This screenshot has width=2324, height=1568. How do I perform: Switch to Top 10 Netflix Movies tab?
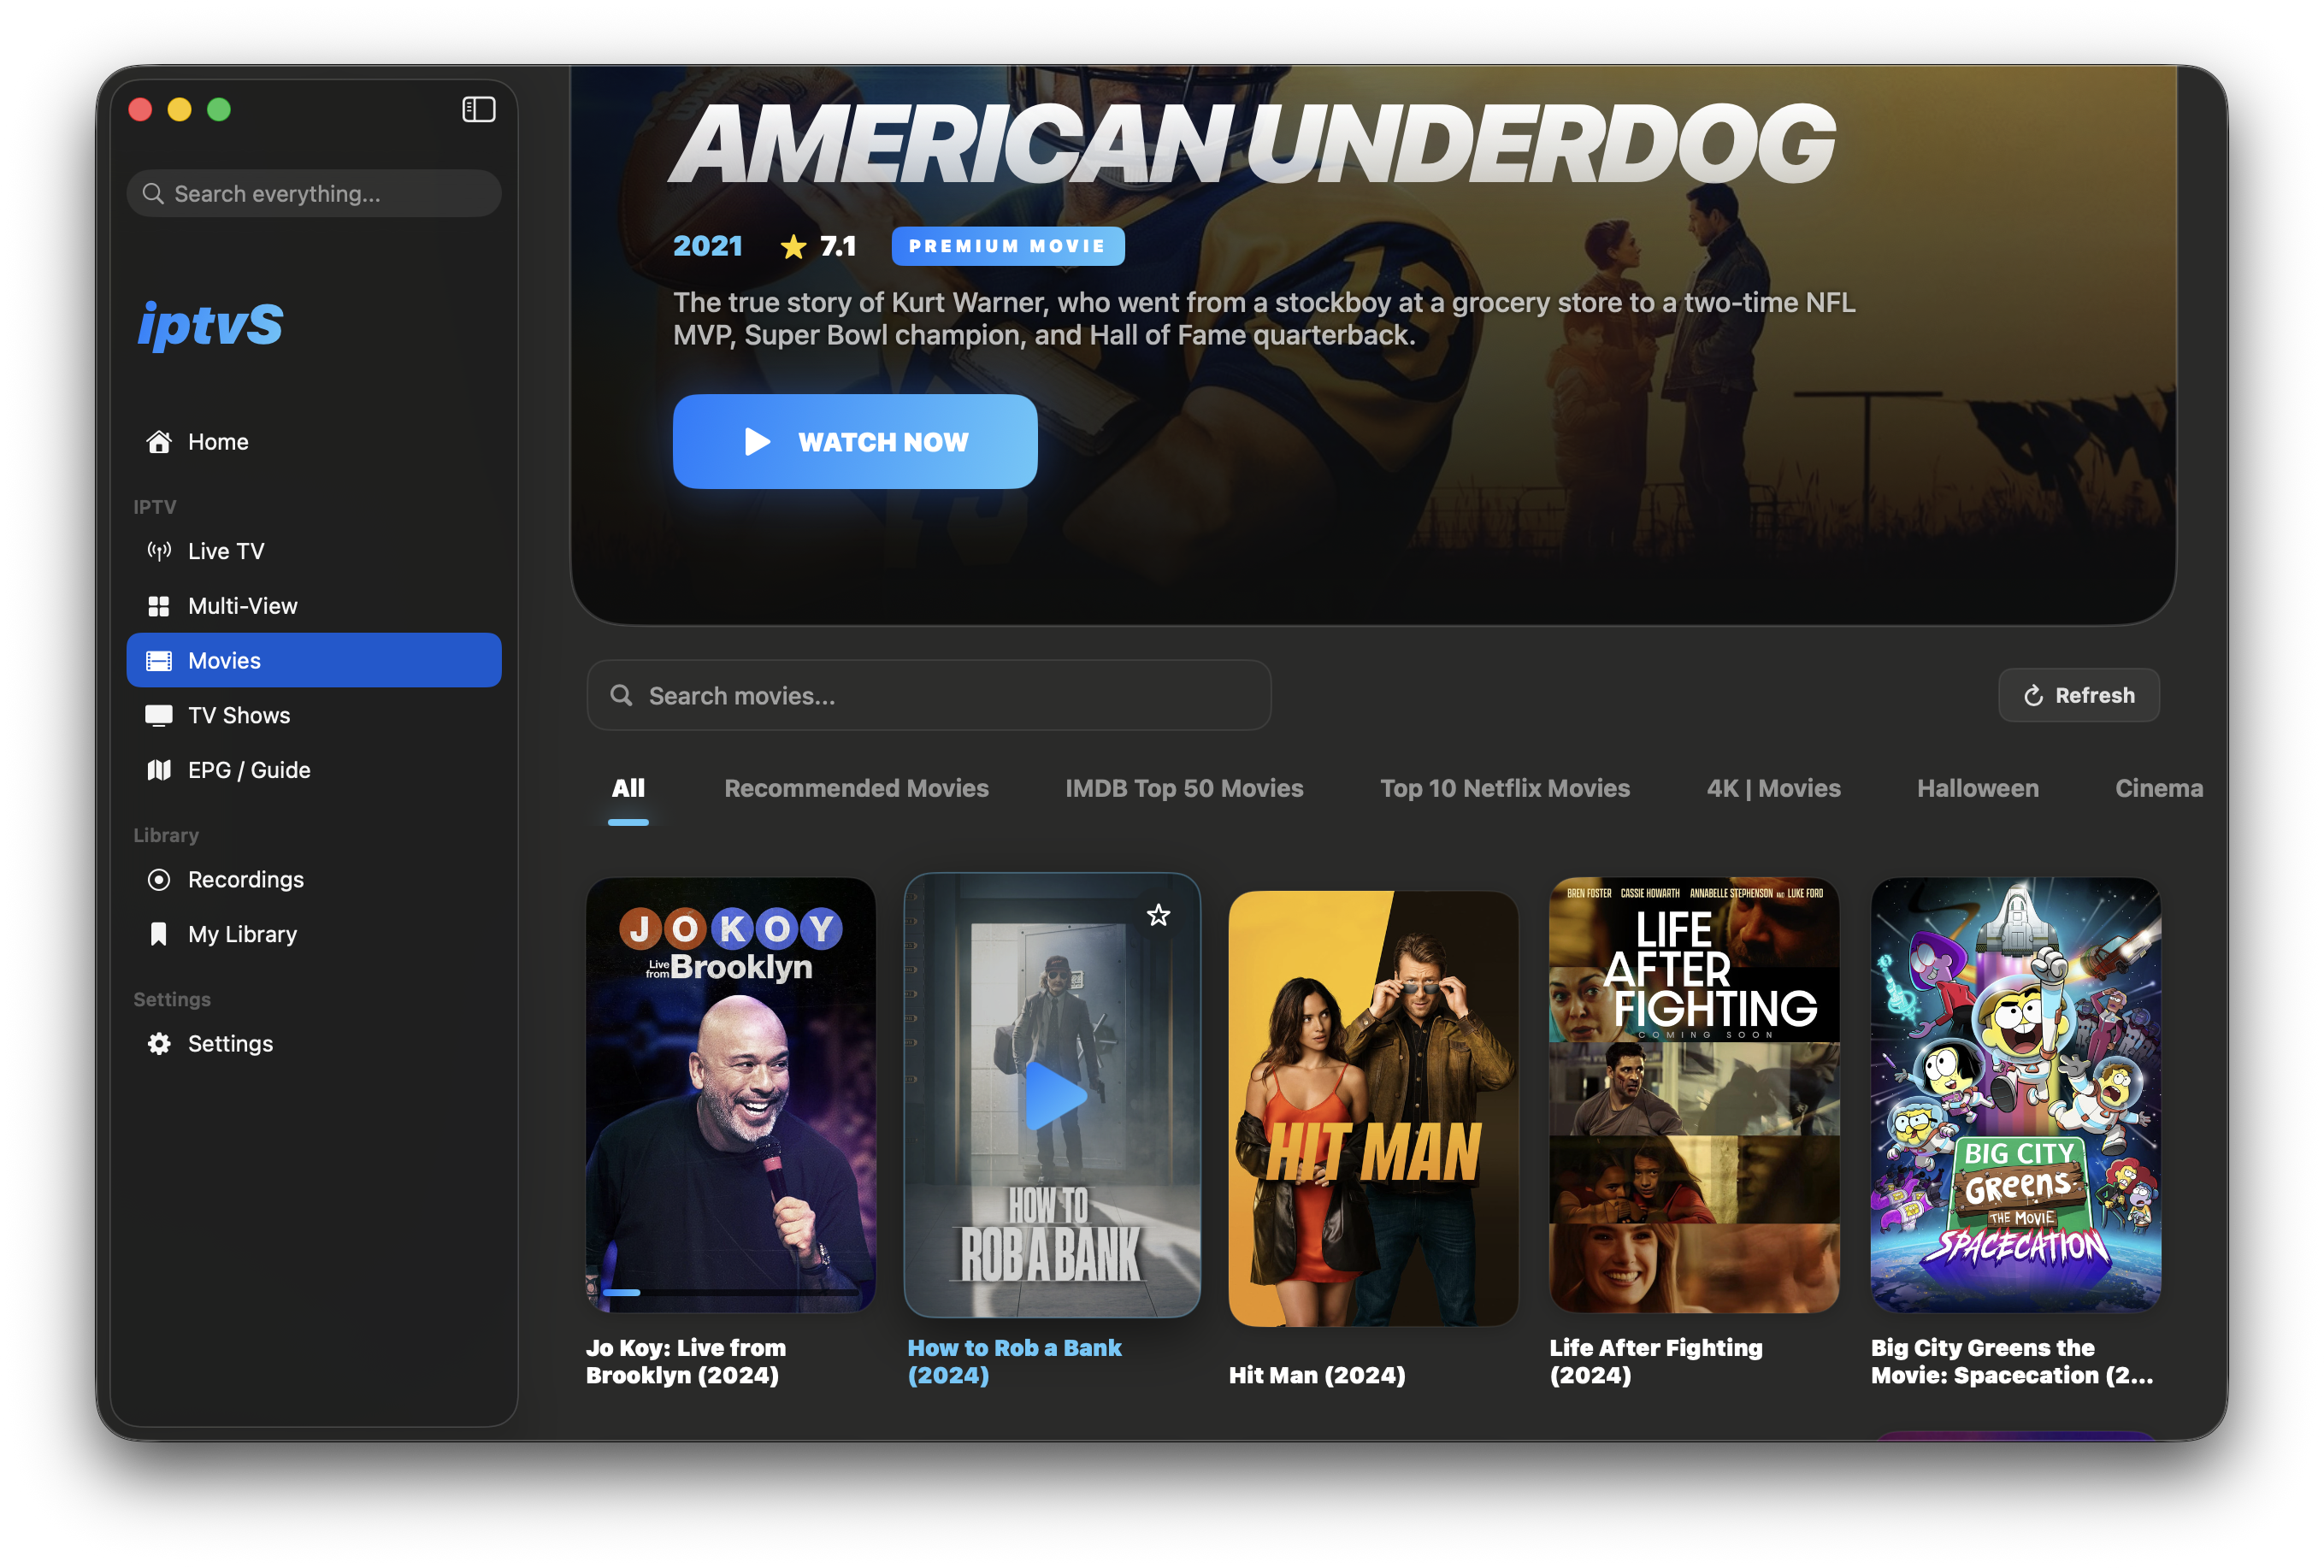[x=1505, y=788]
